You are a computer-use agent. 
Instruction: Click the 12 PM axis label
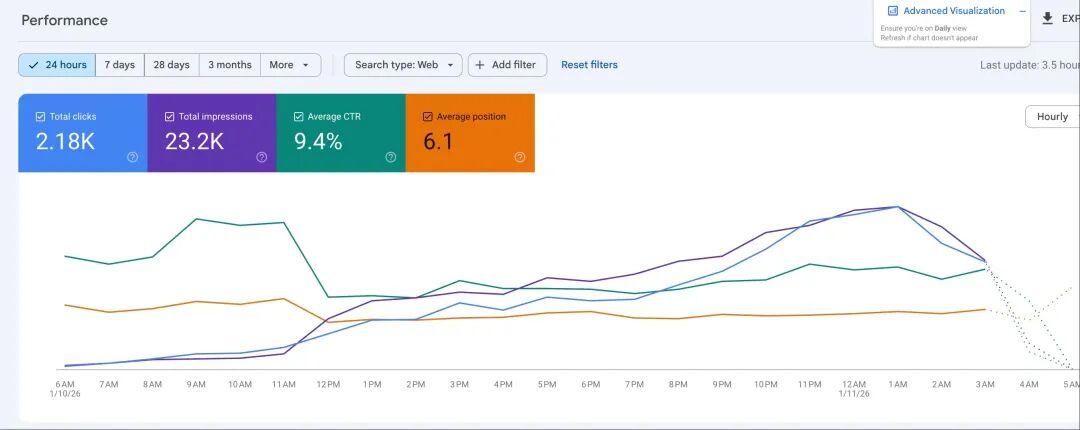(x=328, y=385)
